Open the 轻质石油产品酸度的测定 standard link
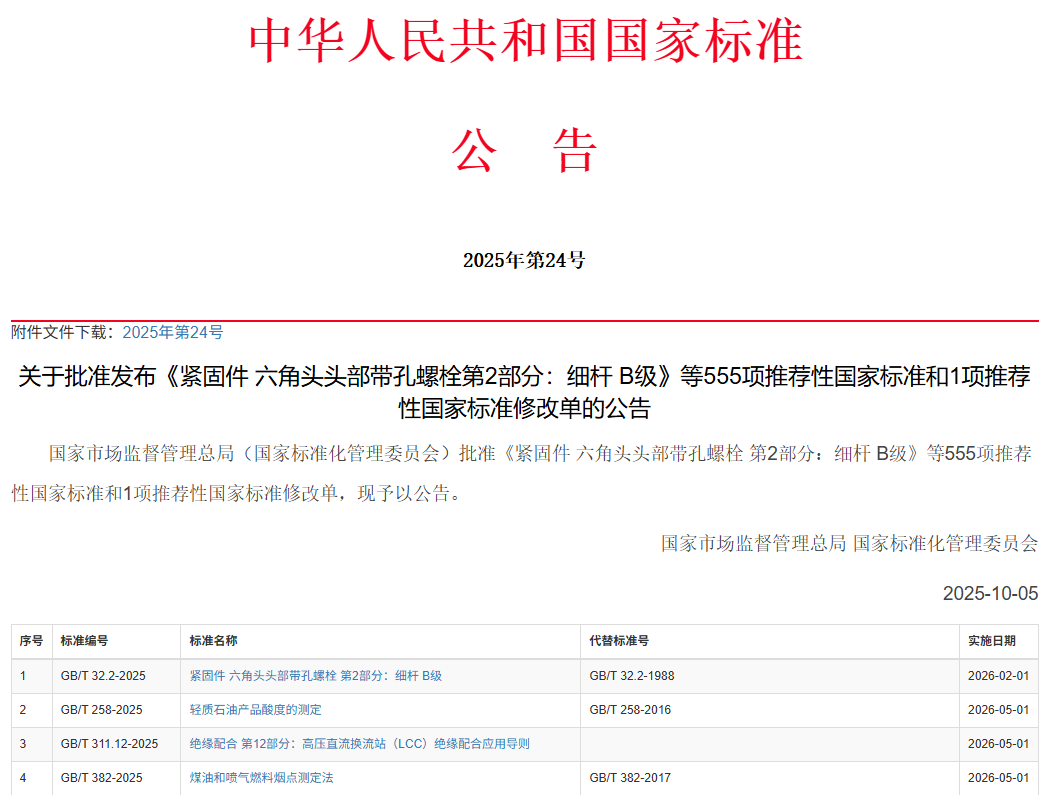The image size is (1057, 795). coord(255,710)
